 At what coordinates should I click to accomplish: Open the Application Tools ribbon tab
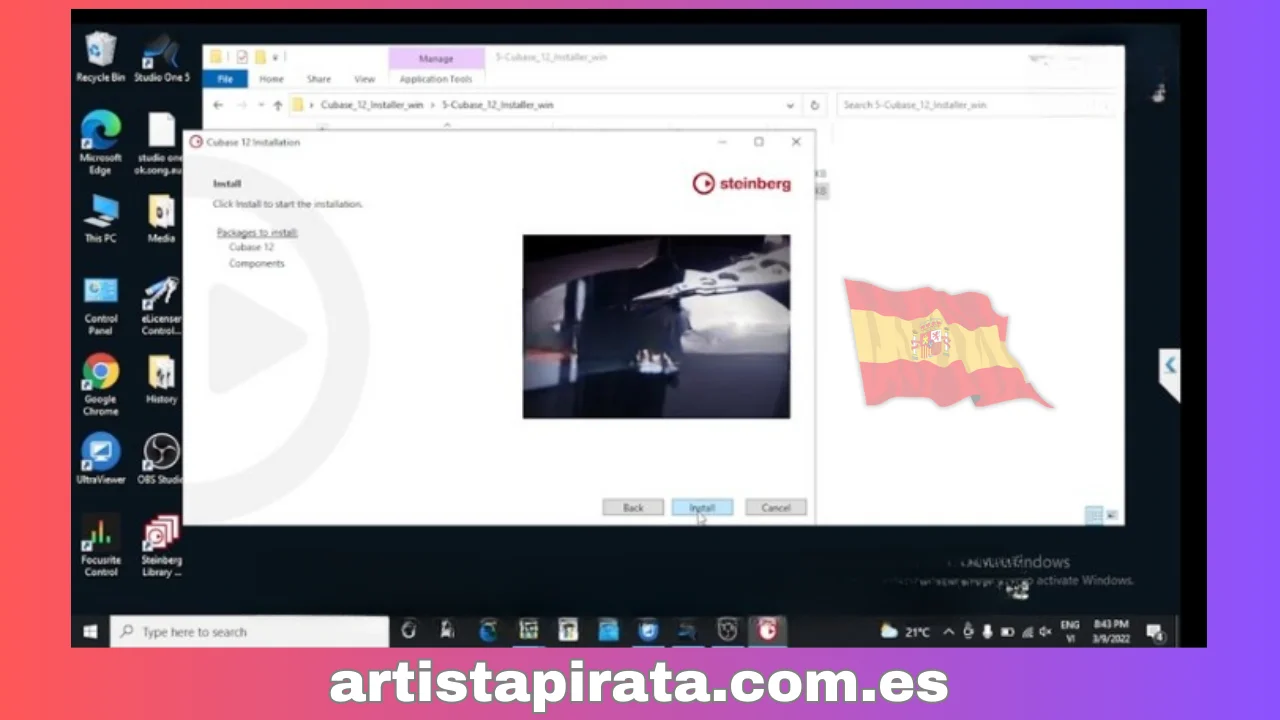coord(436,79)
